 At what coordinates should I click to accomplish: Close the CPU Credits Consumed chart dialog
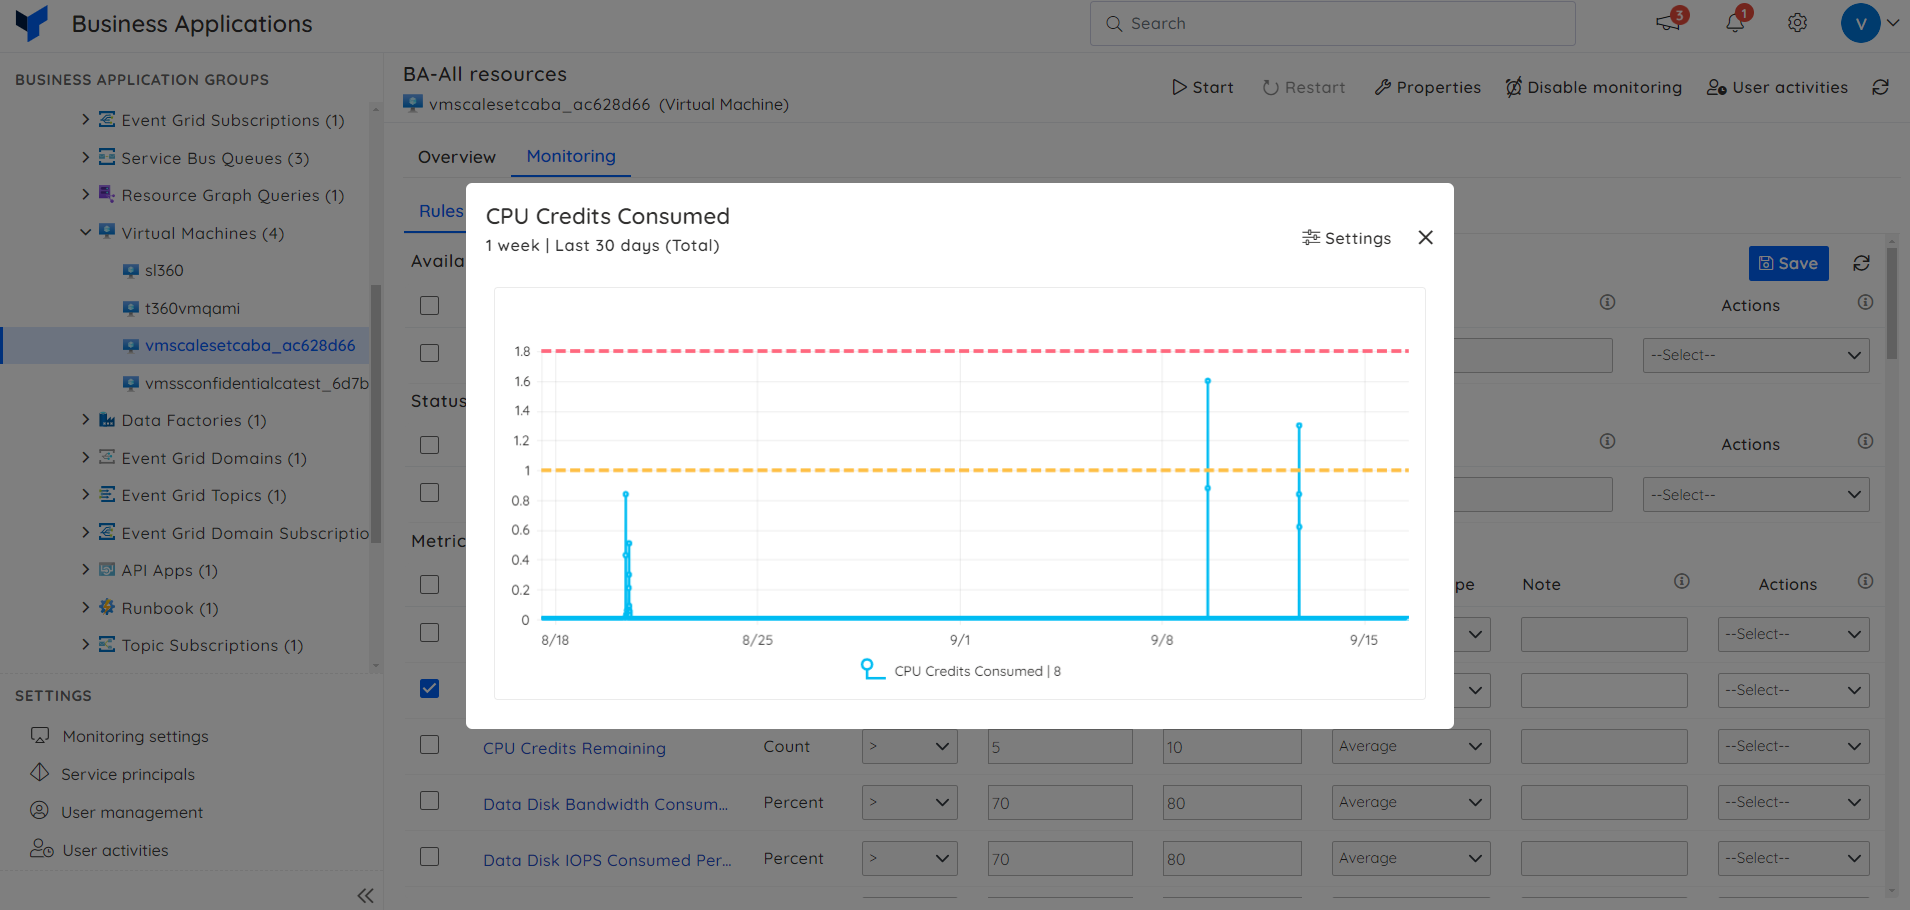pos(1425,237)
